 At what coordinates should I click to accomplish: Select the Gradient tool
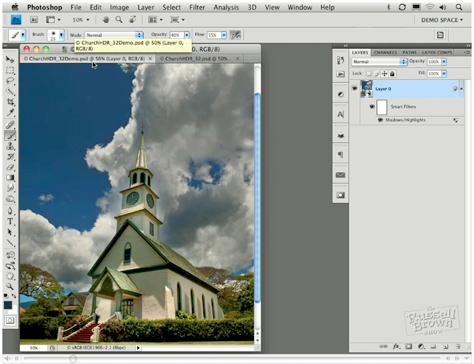pos(10,178)
